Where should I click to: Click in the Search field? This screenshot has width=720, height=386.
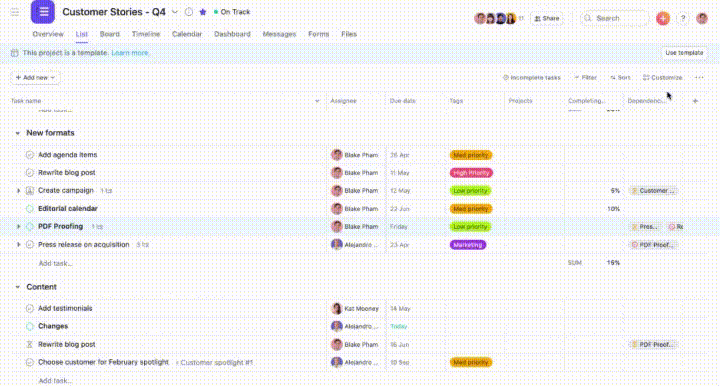[x=615, y=18]
